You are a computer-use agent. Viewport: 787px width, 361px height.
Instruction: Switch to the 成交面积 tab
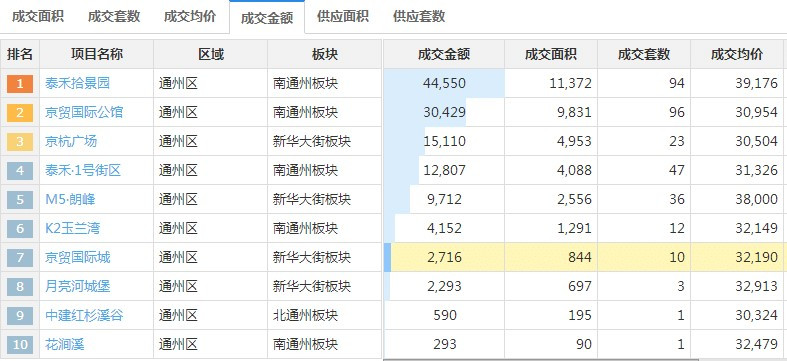38,17
